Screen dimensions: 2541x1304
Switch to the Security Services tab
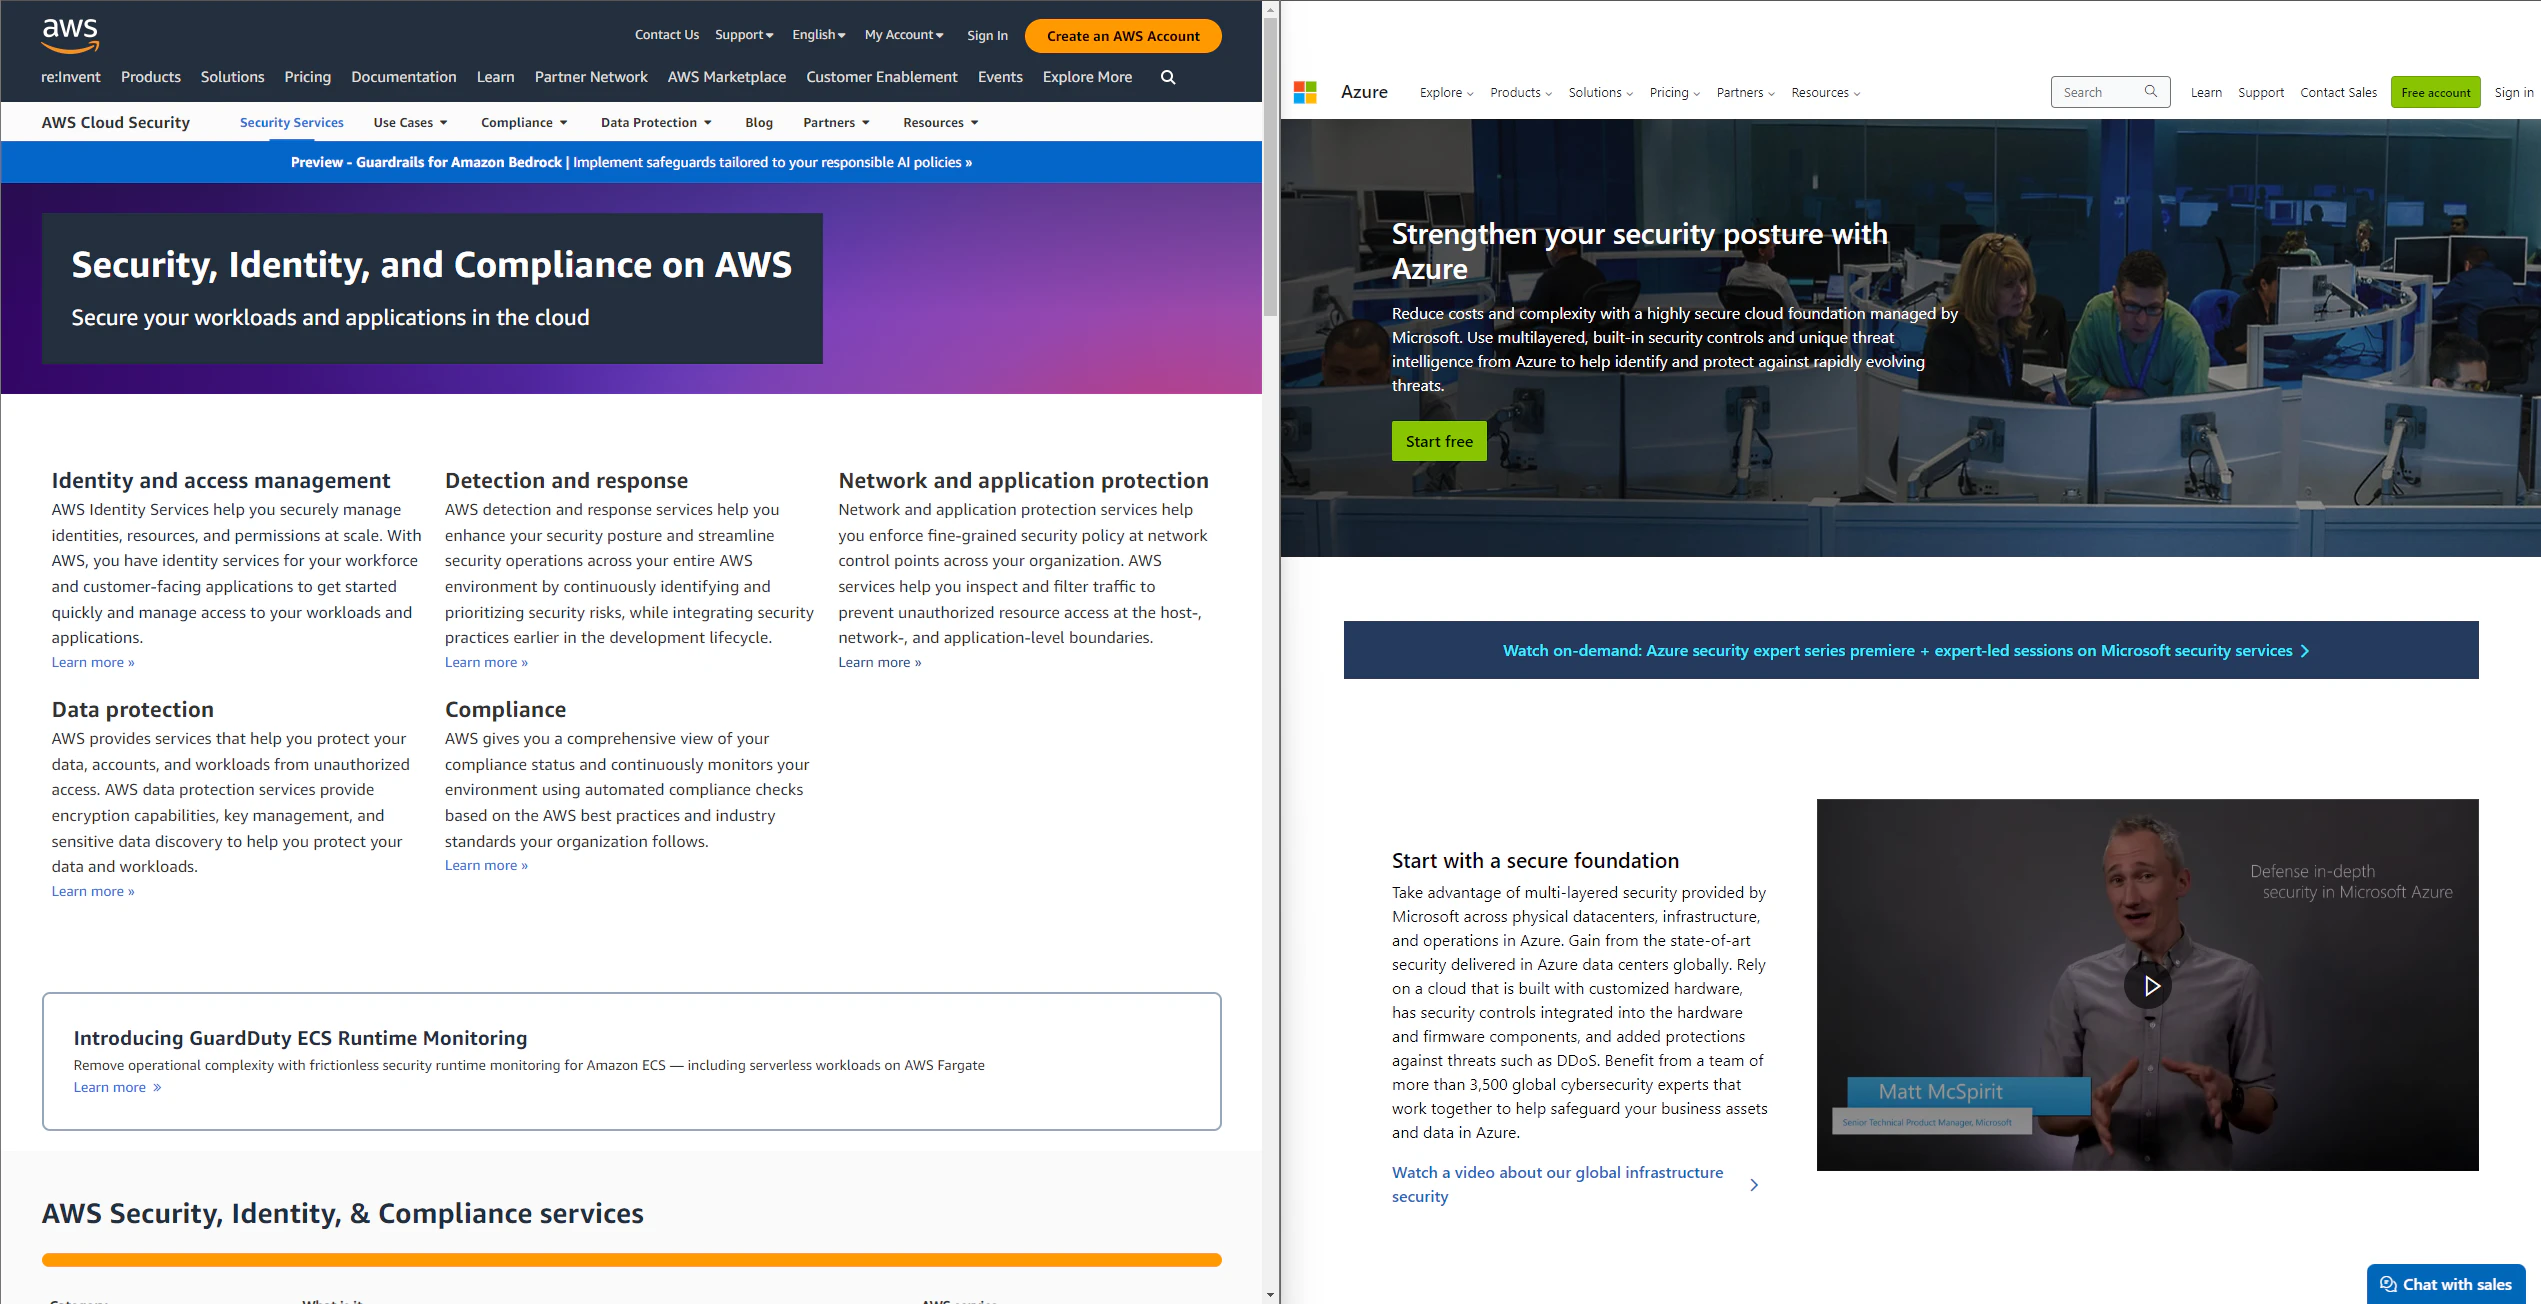tap(291, 122)
